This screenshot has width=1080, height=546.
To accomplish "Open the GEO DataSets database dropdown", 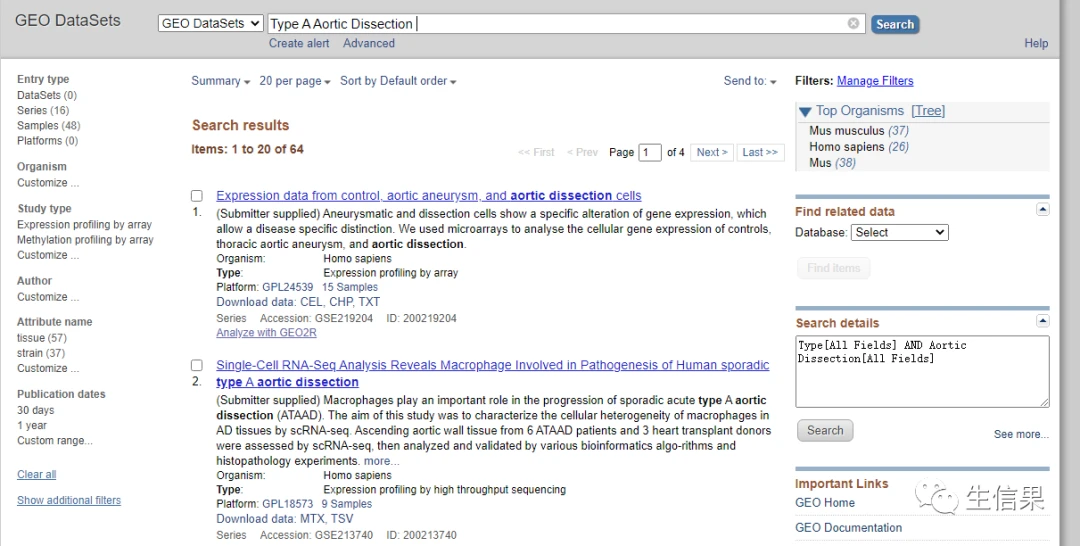I will pyautogui.click(x=211, y=23).
